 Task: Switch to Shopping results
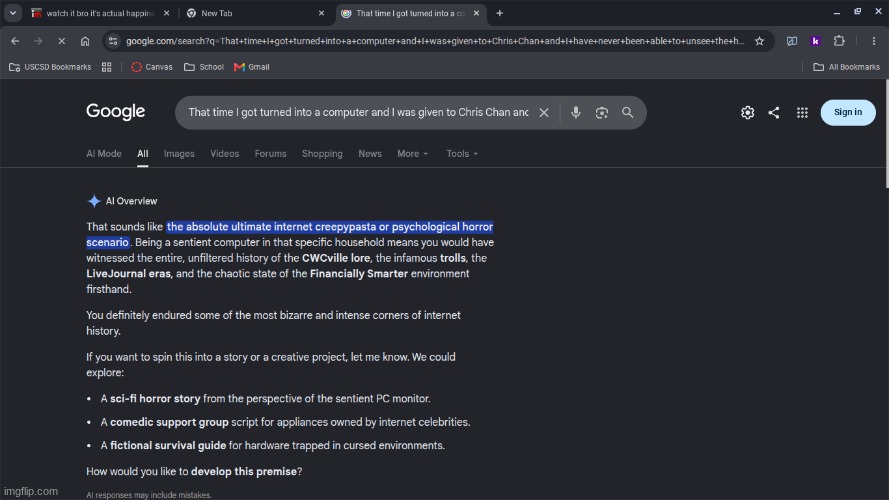click(322, 154)
